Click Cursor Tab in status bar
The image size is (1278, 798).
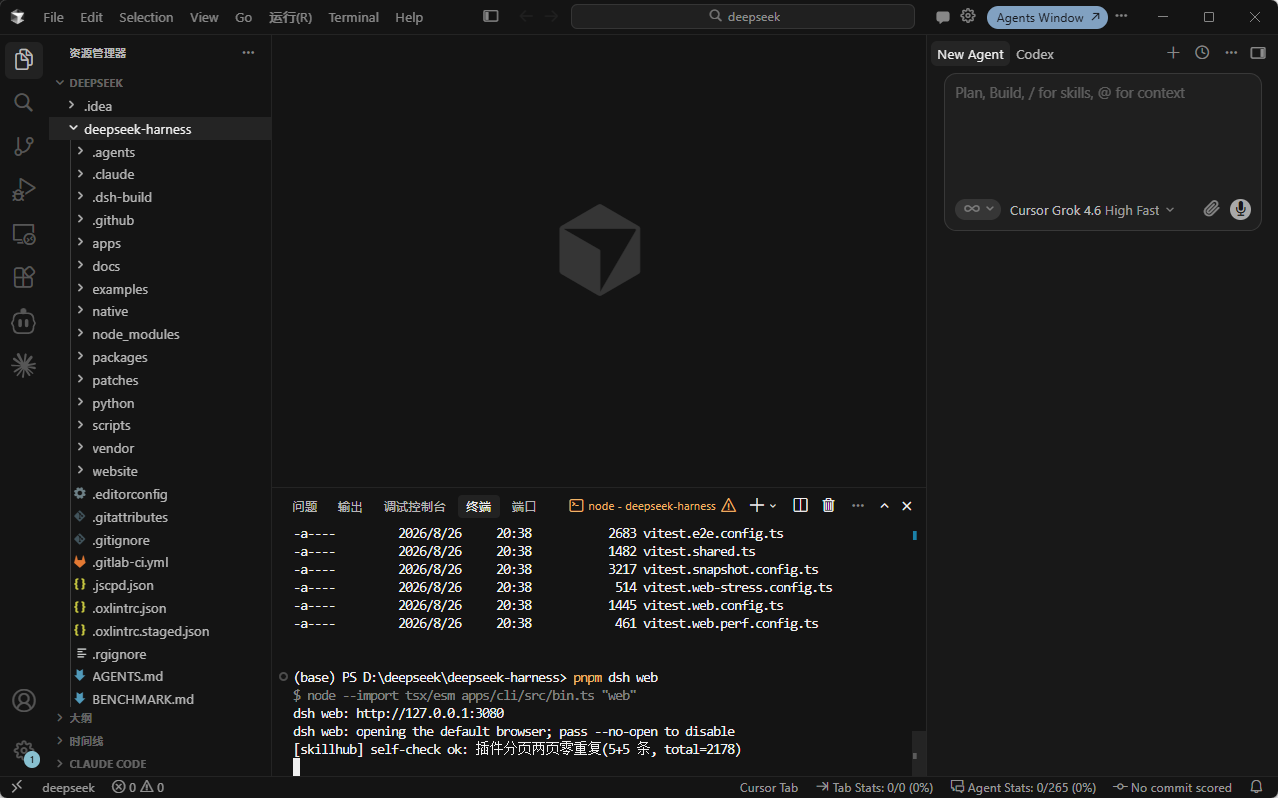tap(768, 787)
